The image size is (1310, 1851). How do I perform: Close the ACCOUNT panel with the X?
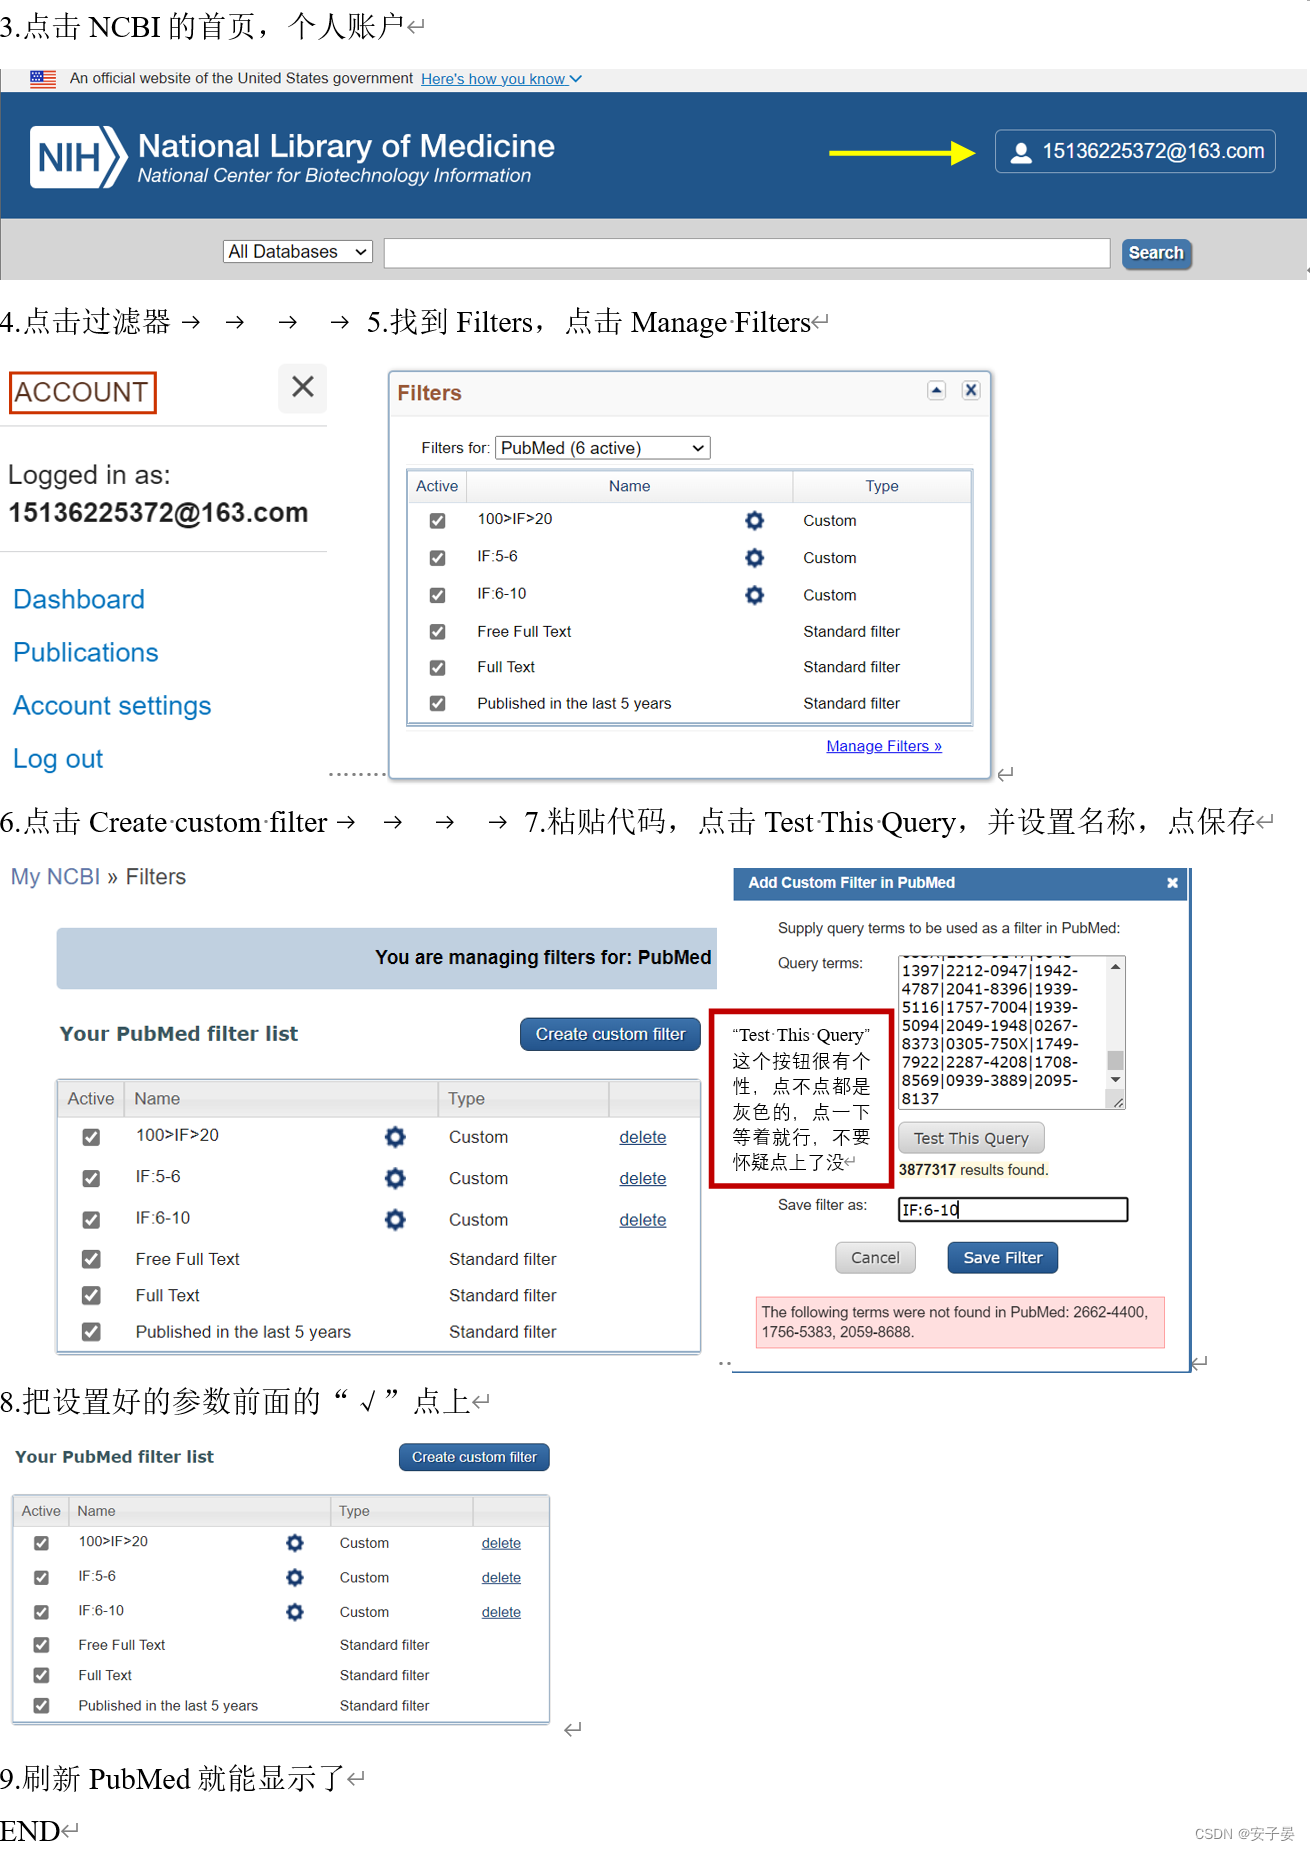302,387
